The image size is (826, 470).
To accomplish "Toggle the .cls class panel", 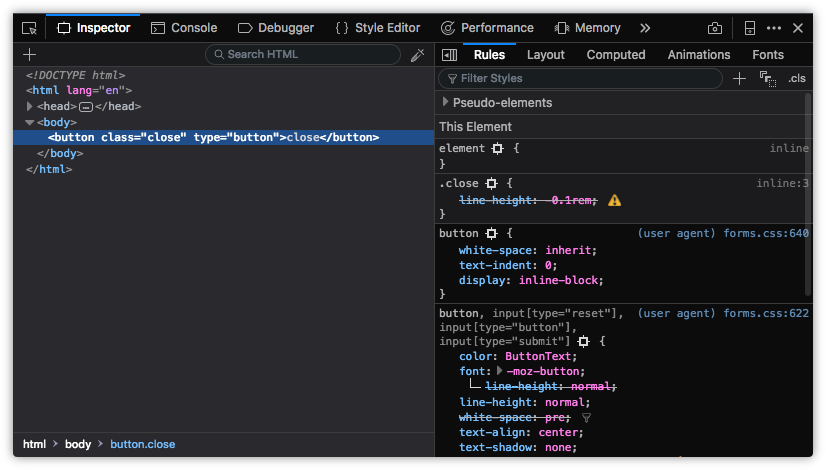I will coord(796,78).
